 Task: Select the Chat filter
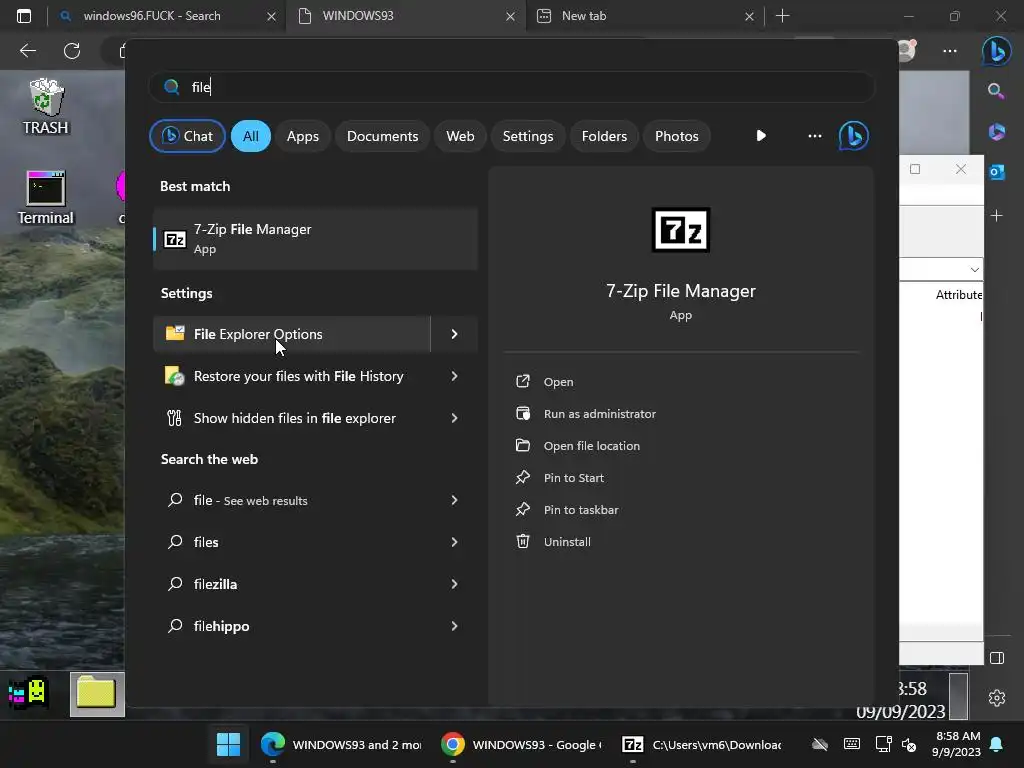point(187,136)
